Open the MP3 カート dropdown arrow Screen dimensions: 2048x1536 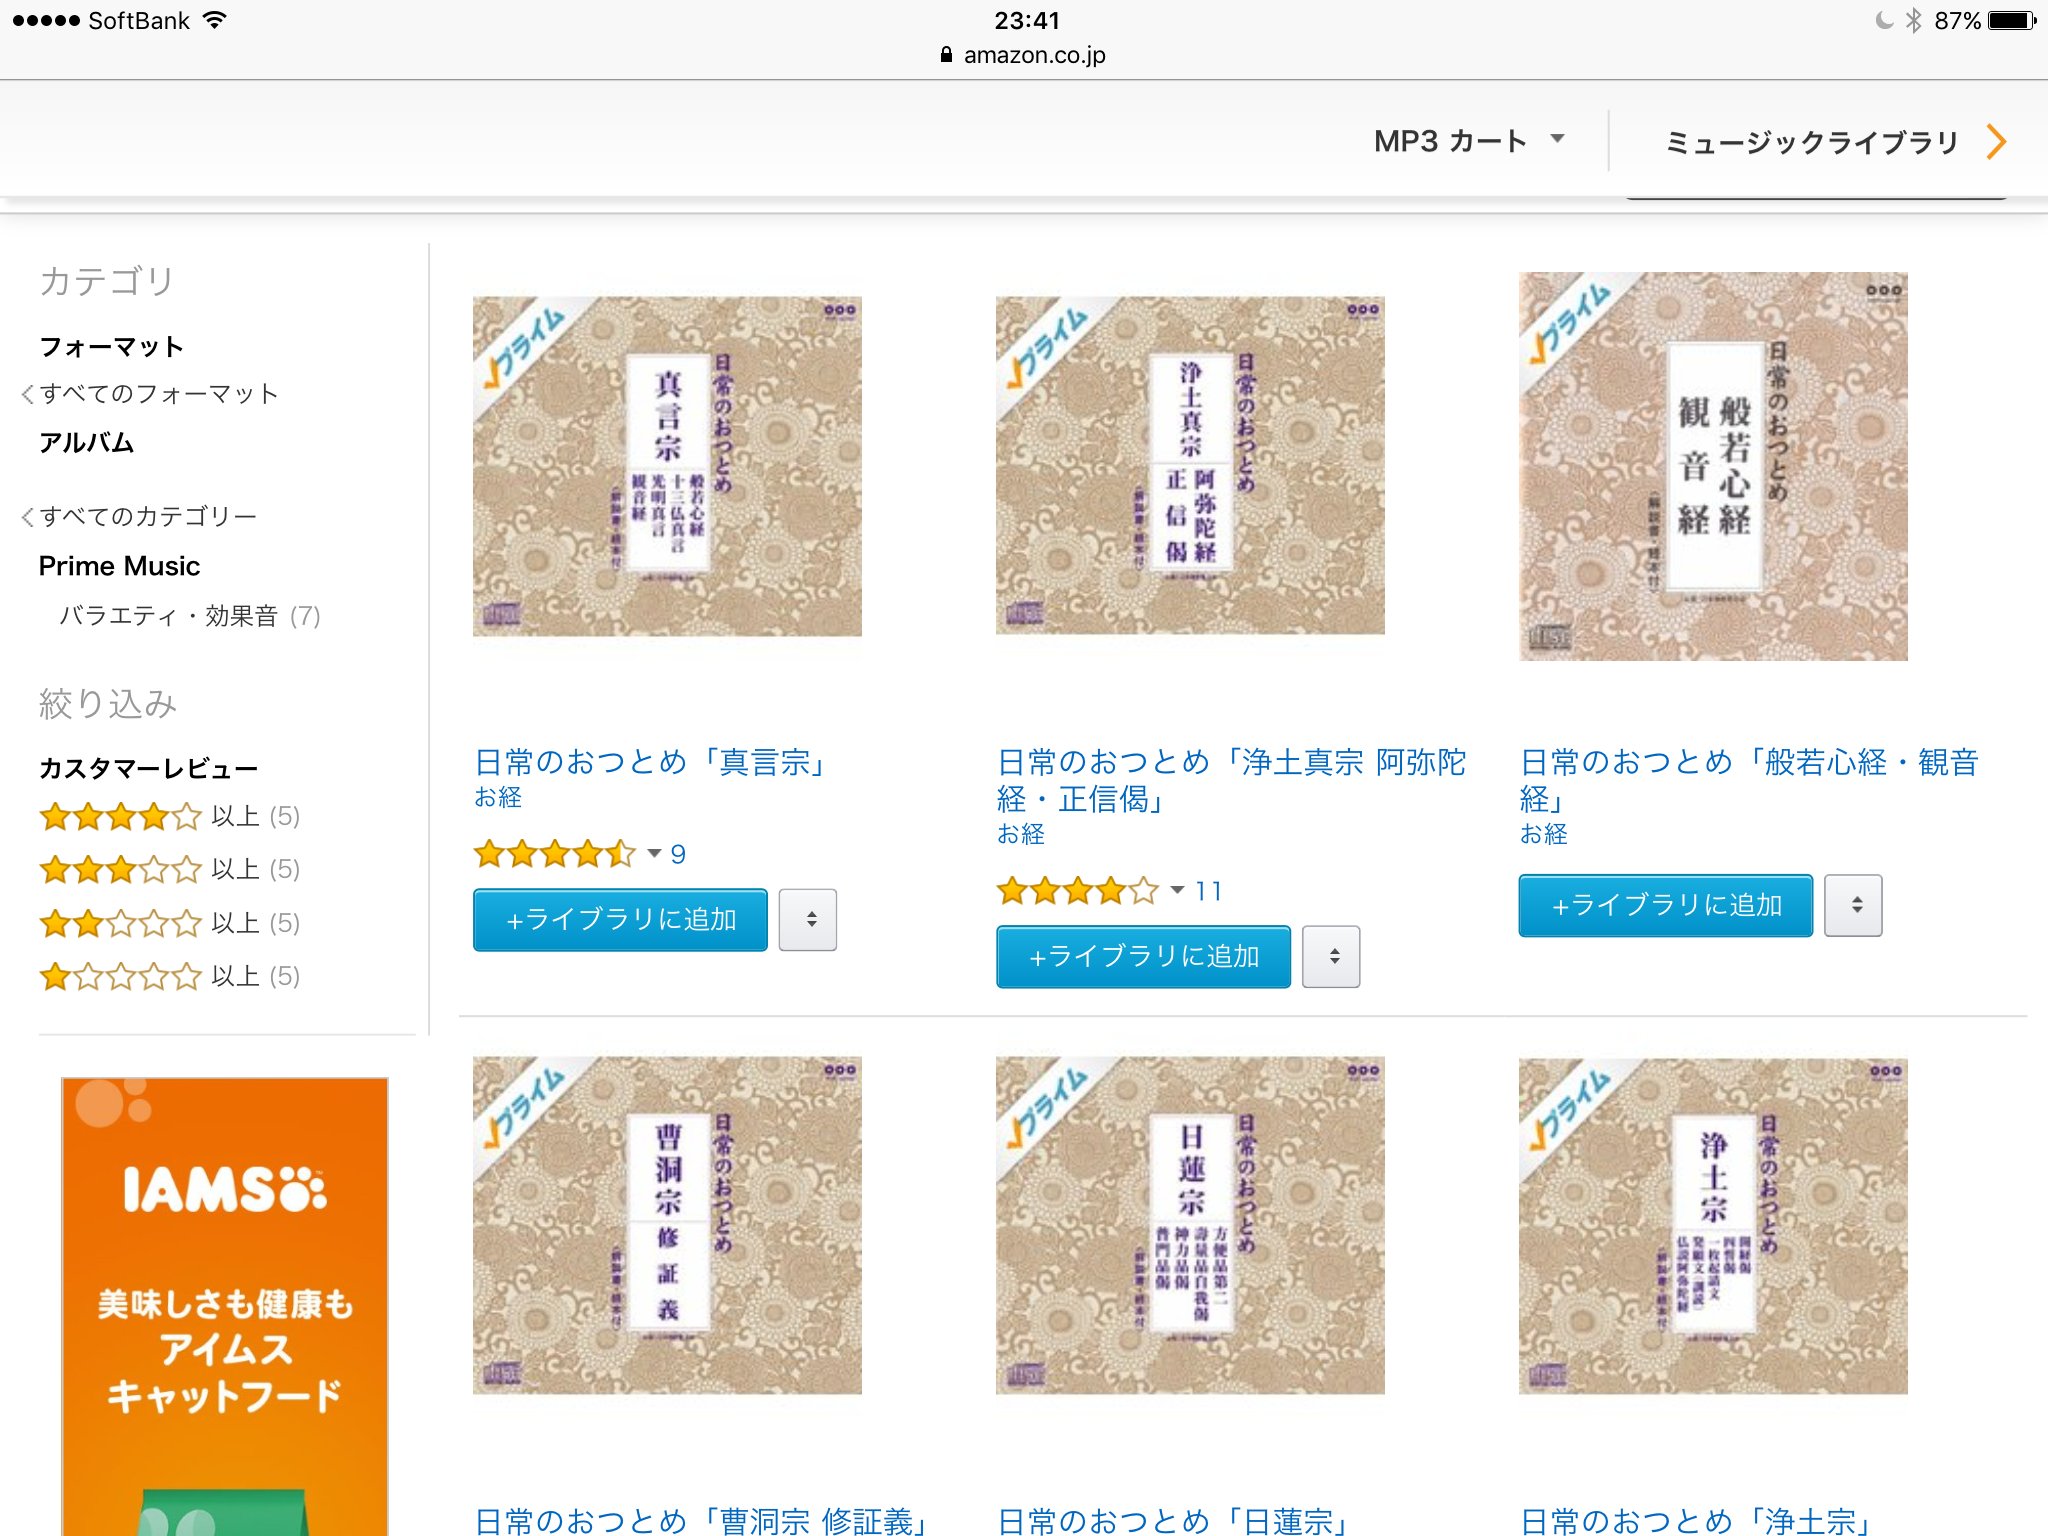1557,139
